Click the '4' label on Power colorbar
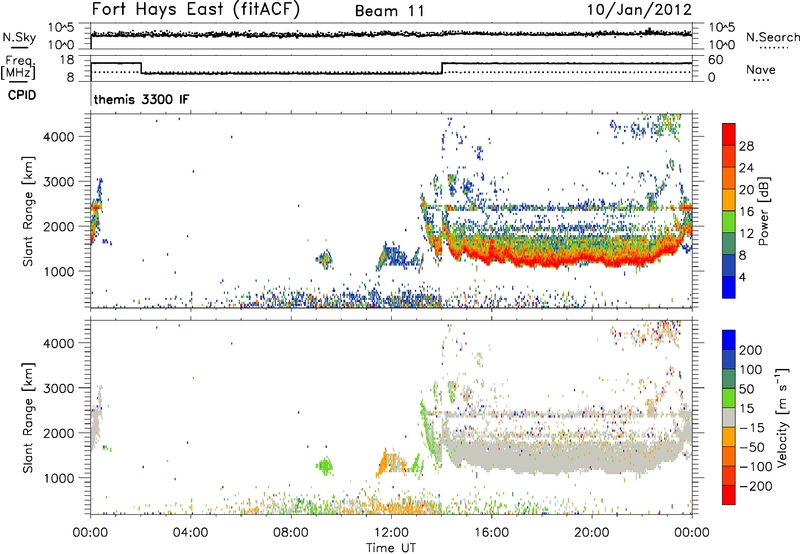This screenshot has height=554, width=800. click(x=742, y=277)
